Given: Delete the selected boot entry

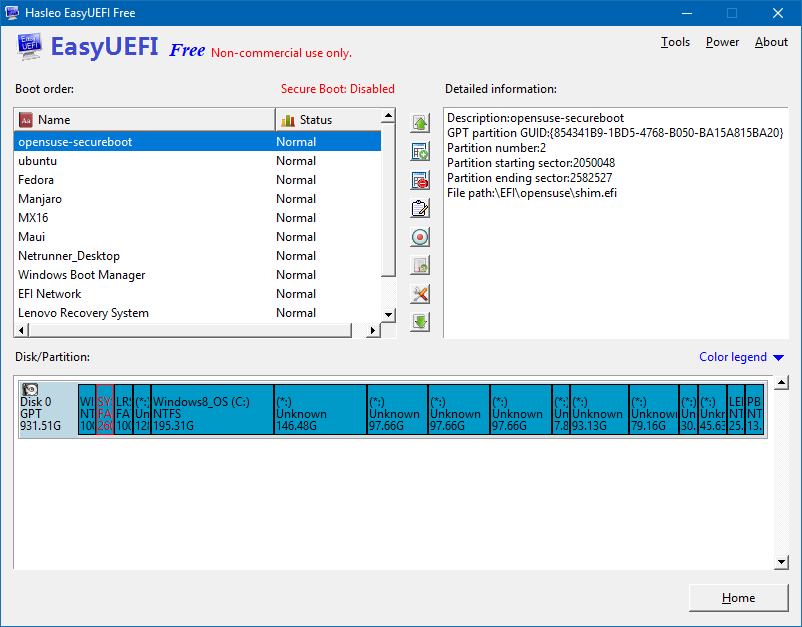Looking at the screenshot, I should (x=420, y=180).
